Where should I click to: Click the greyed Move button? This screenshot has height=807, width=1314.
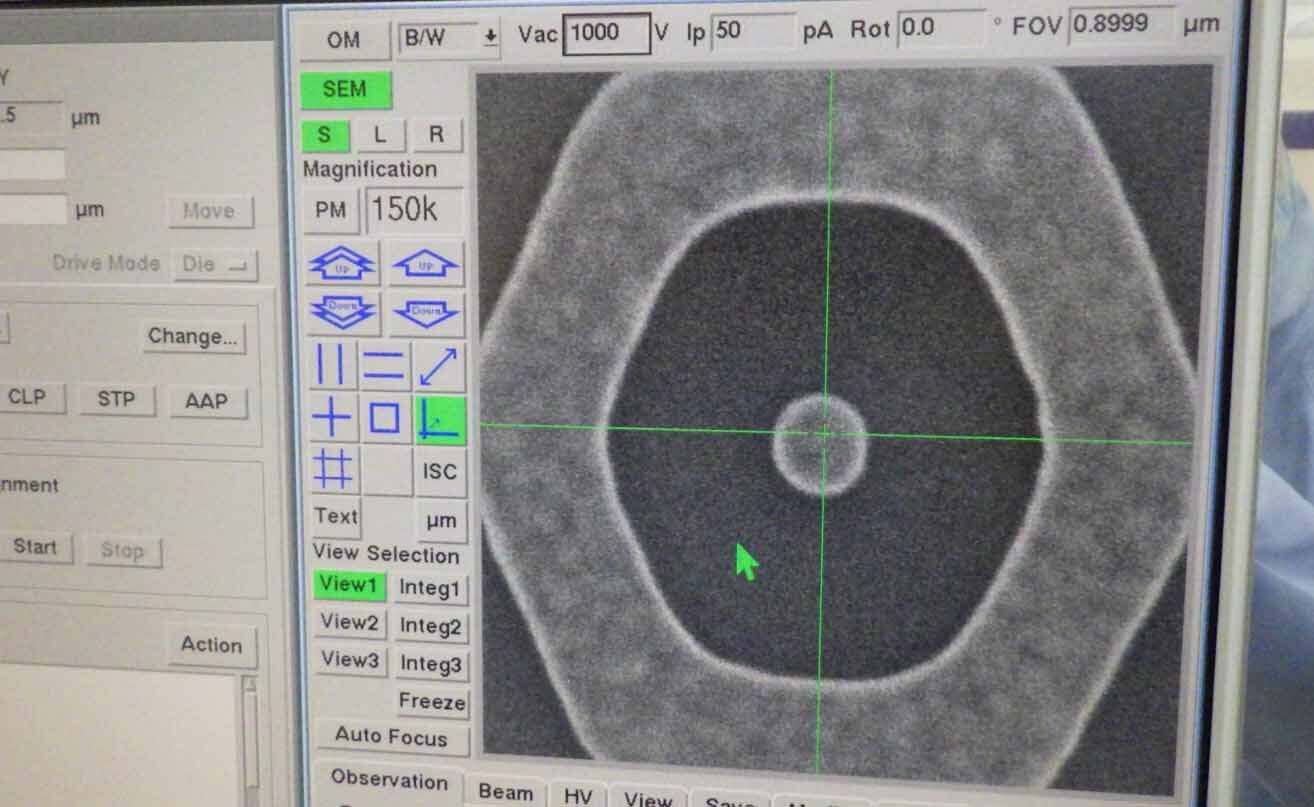pyautogui.click(x=208, y=212)
